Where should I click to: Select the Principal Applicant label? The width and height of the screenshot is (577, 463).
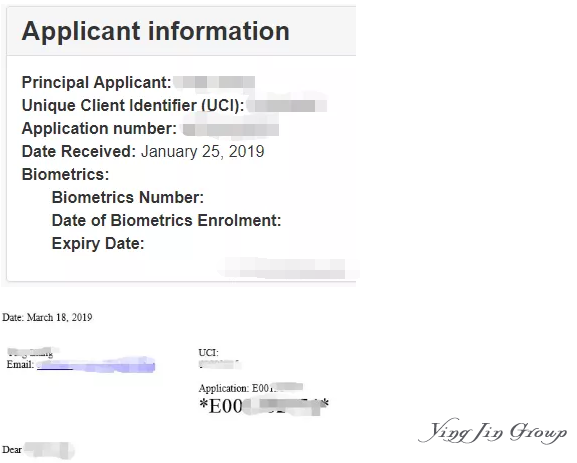coord(96,82)
